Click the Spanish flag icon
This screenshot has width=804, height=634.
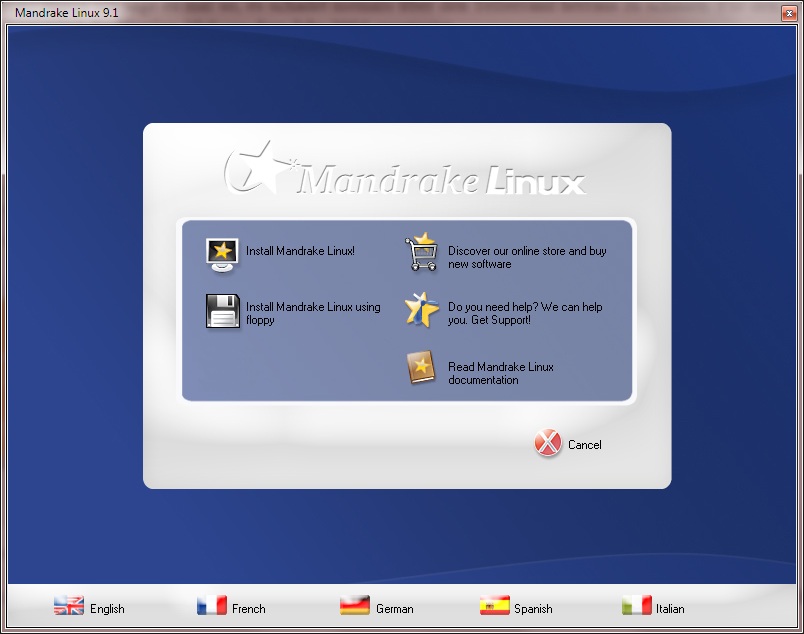coord(495,605)
